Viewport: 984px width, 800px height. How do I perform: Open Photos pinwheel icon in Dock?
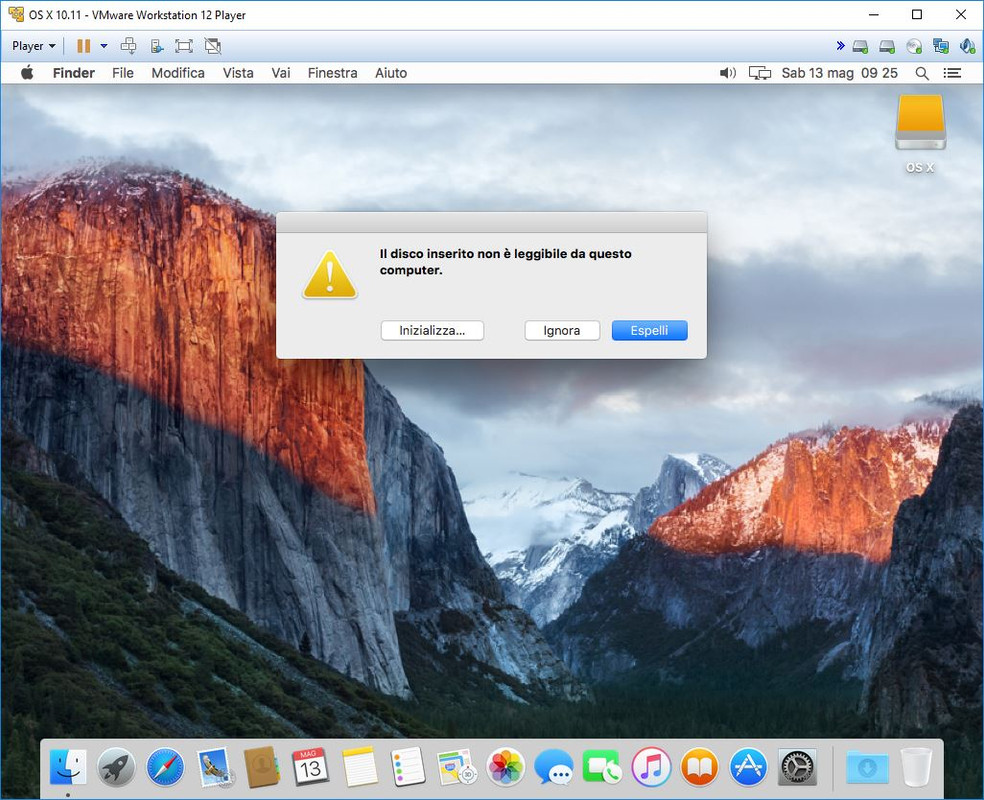(505, 766)
